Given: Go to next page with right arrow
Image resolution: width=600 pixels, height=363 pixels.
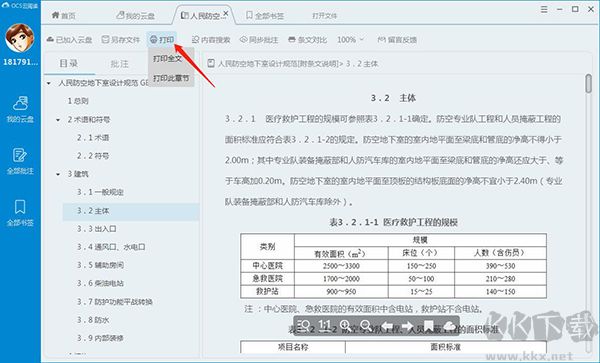Looking at the screenshot, I should [408, 326].
